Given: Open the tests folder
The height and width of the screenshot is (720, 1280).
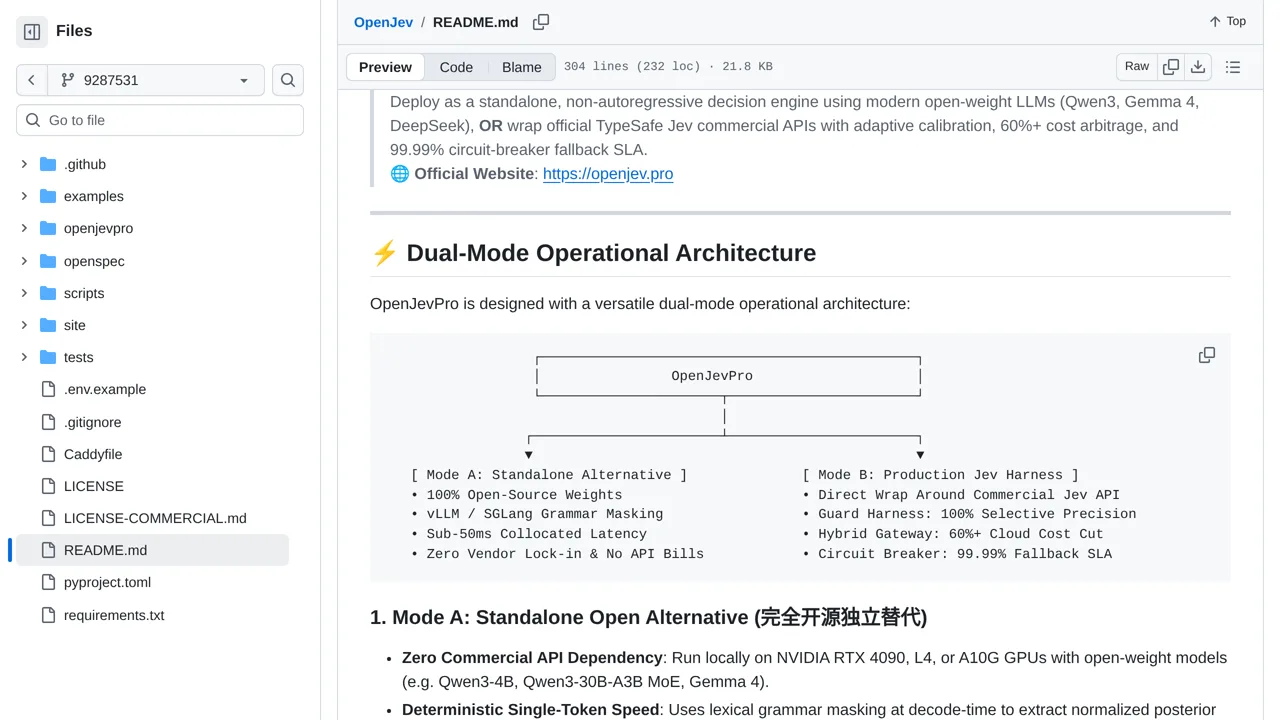Looking at the screenshot, I should (x=78, y=357).
